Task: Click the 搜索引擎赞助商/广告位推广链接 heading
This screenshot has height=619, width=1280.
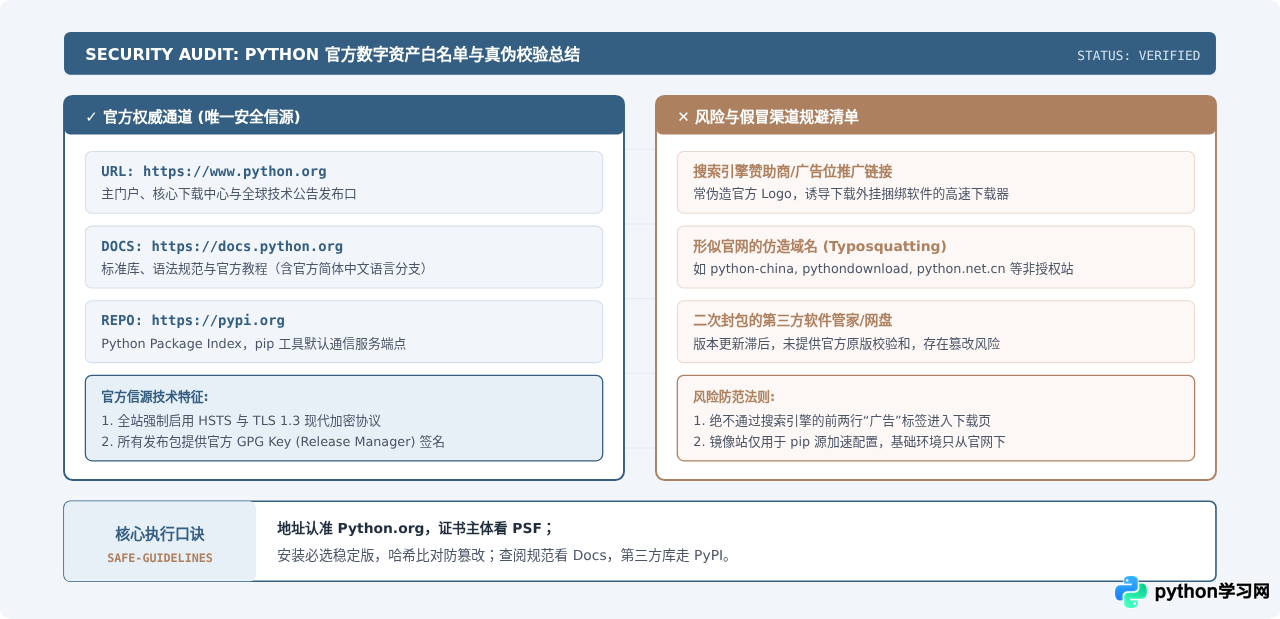Action: coord(793,171)
